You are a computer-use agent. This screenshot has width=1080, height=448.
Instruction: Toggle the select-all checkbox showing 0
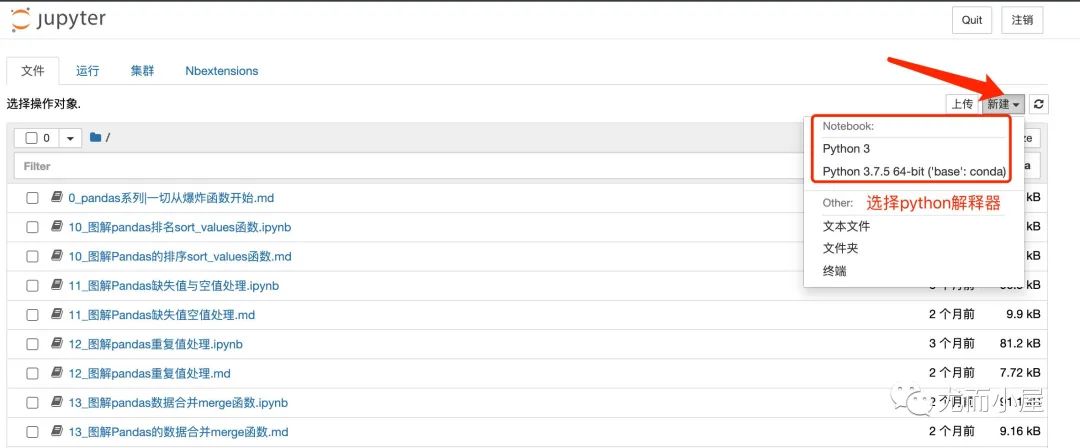point(32,138)
